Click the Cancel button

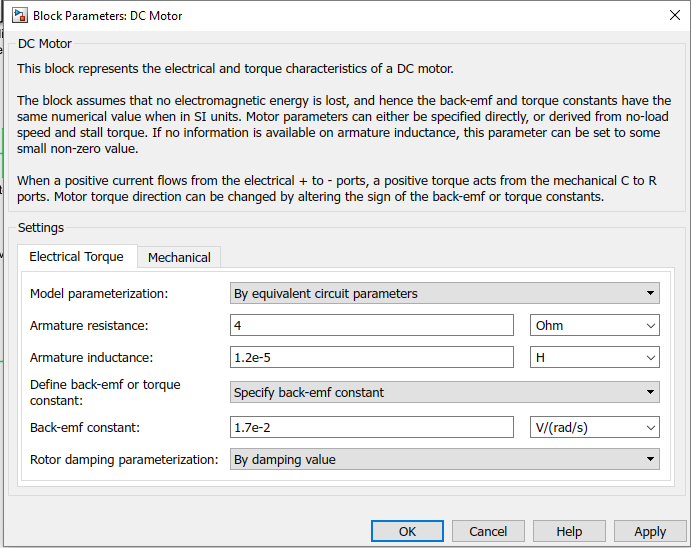coord(488,531)
